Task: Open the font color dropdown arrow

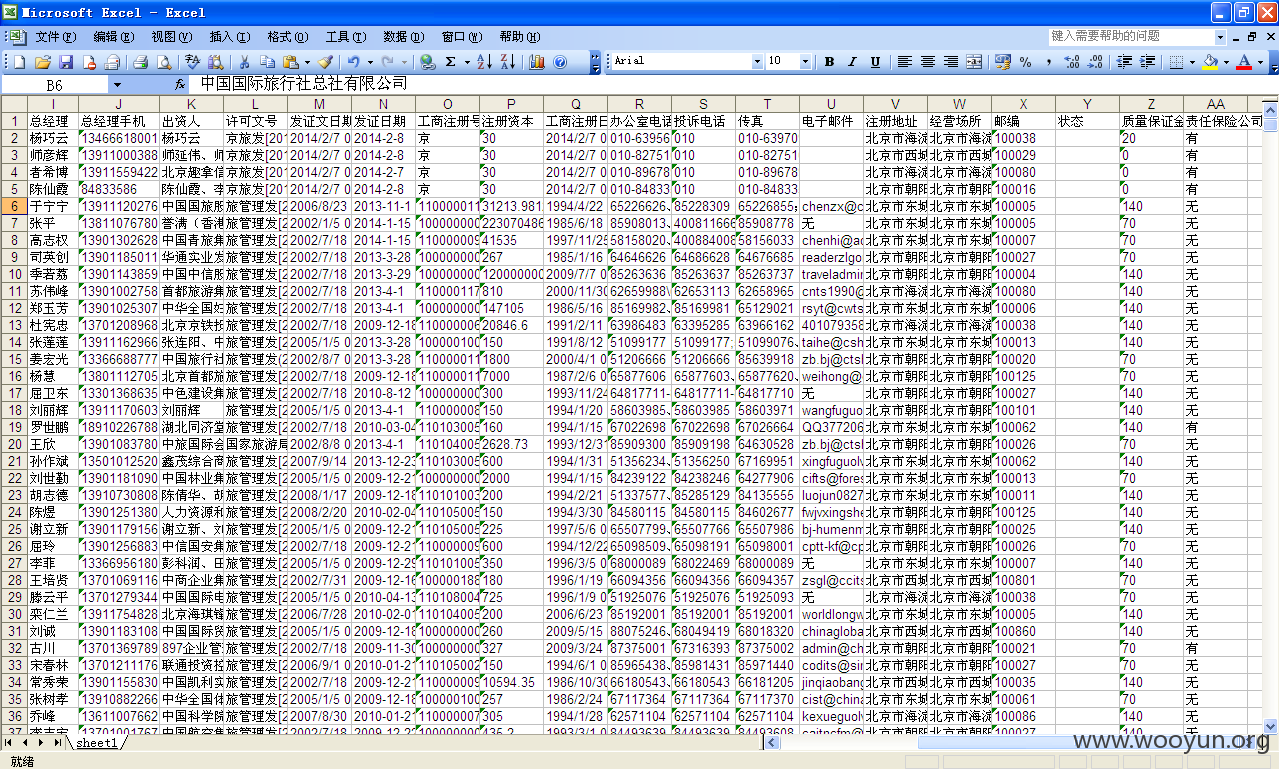Action: coord(1259,62)
